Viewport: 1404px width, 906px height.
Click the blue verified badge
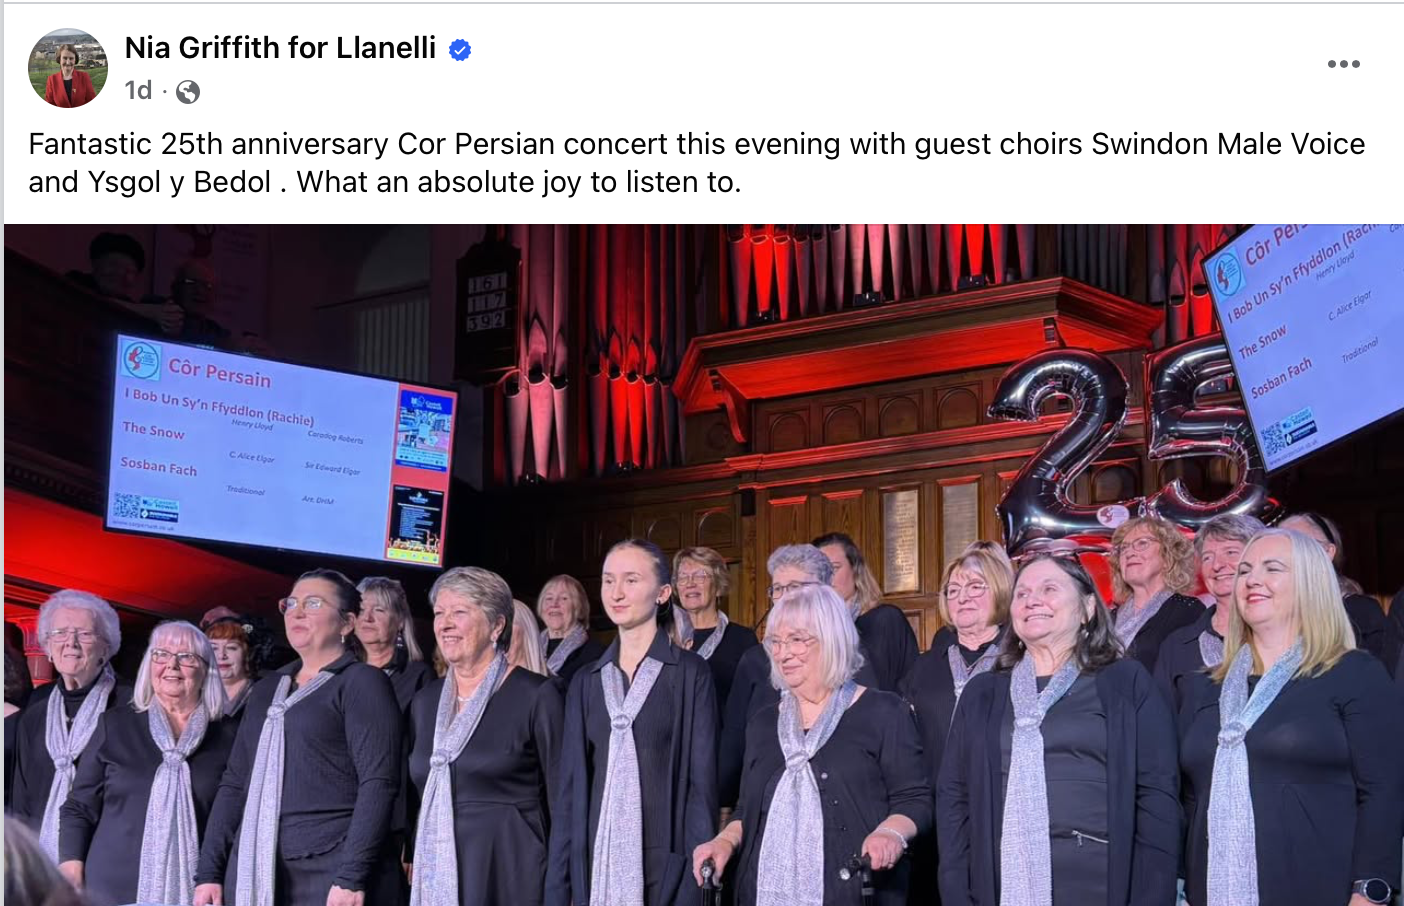pos(460,49)
